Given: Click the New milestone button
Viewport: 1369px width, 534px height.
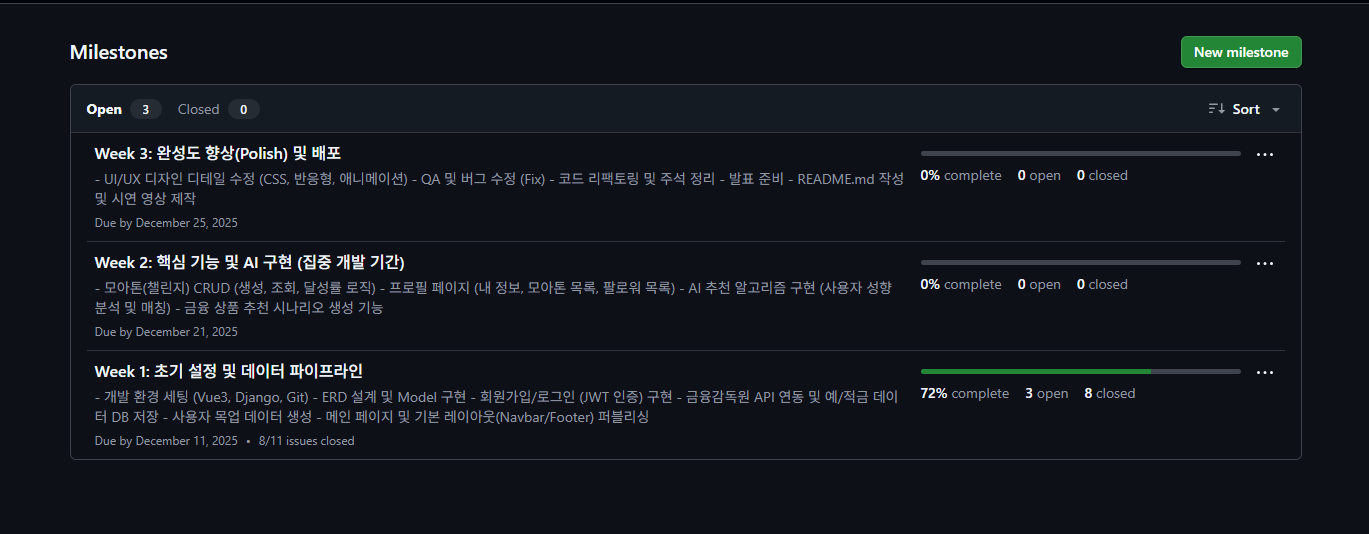Looking at the screenshot, I should click(1240, 52).
